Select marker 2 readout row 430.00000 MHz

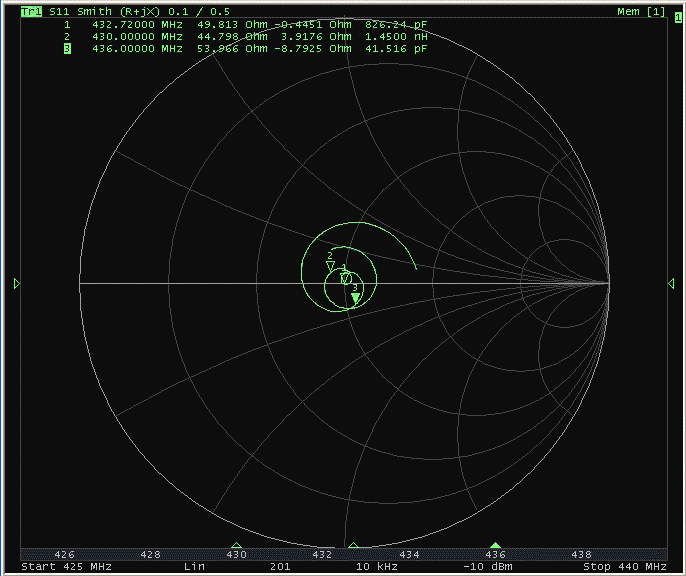[x=245, y=37]
